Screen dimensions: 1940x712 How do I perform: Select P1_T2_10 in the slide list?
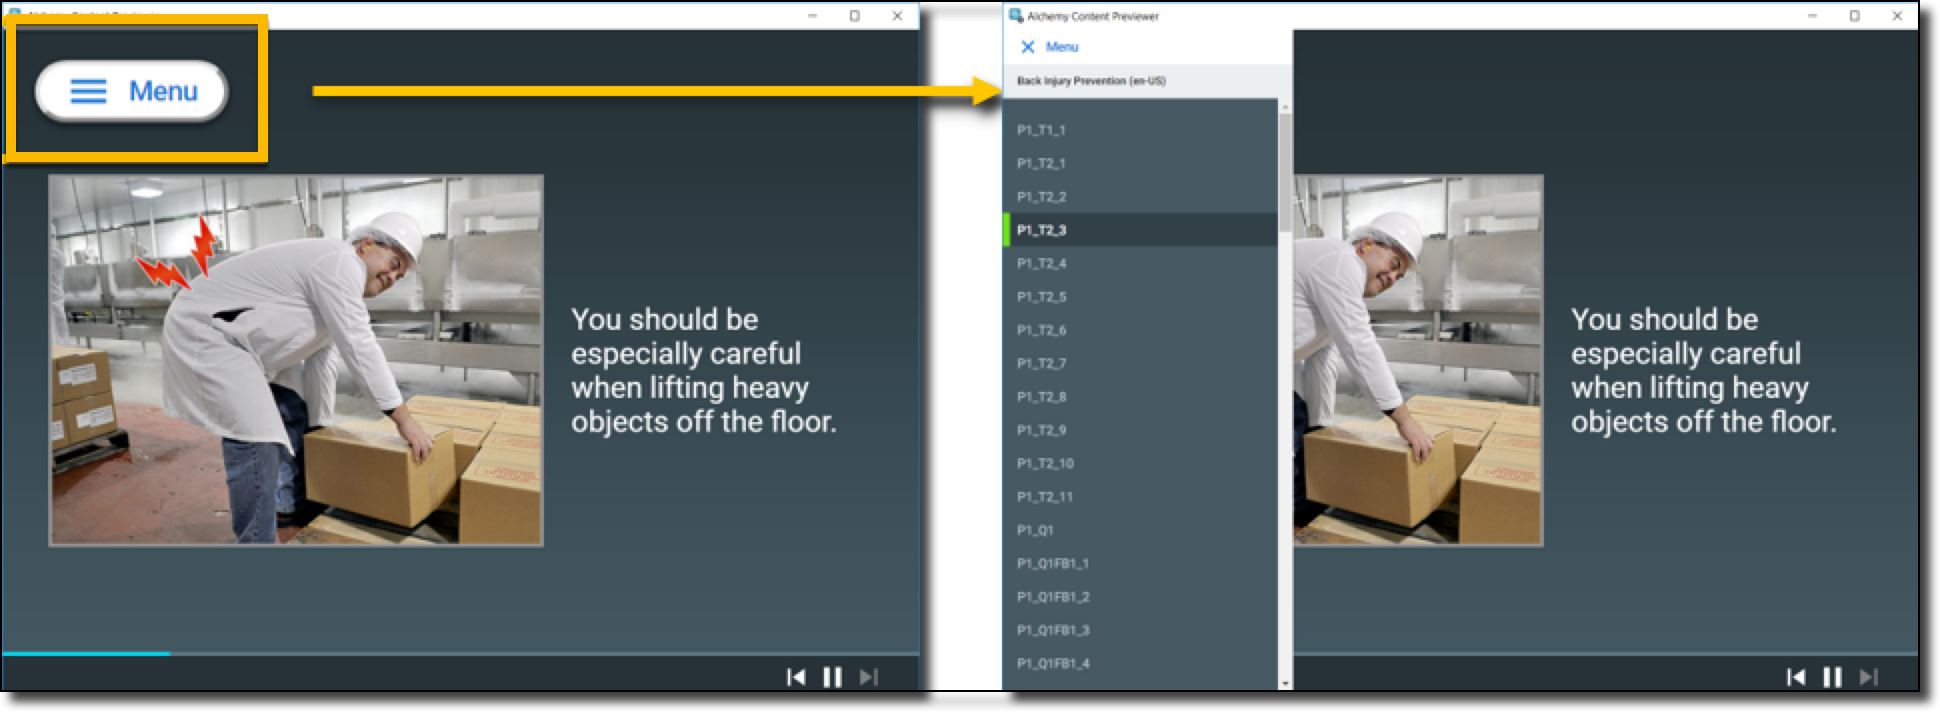pyautogui.click(x=1045, y=463)
